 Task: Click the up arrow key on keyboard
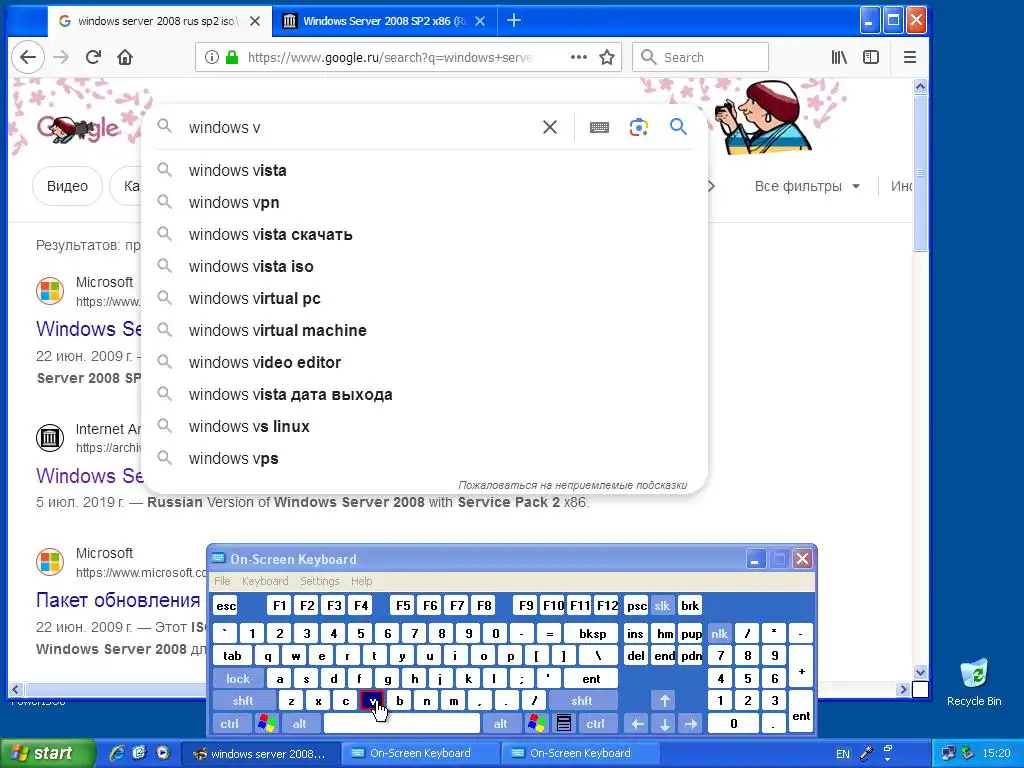664,701
